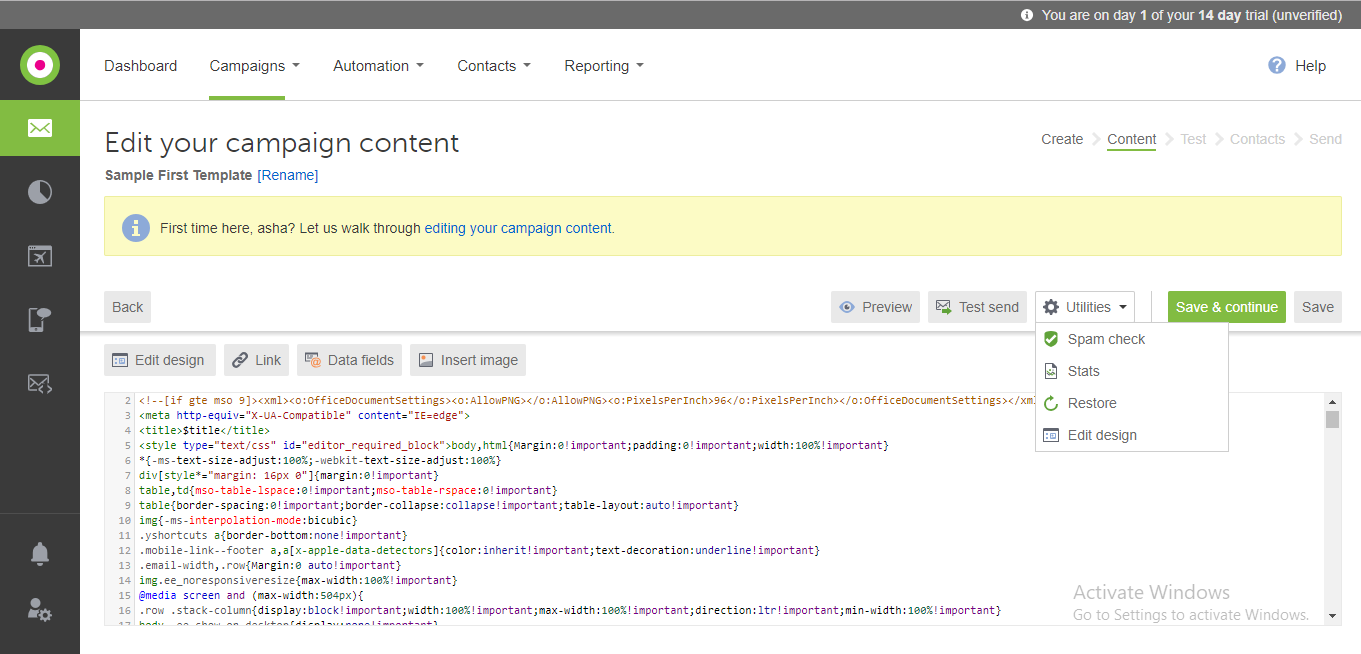This screenshot has height=654, width=1361.
Task: Expand the Automation dropdown menu
Action: tap(378, 66)
